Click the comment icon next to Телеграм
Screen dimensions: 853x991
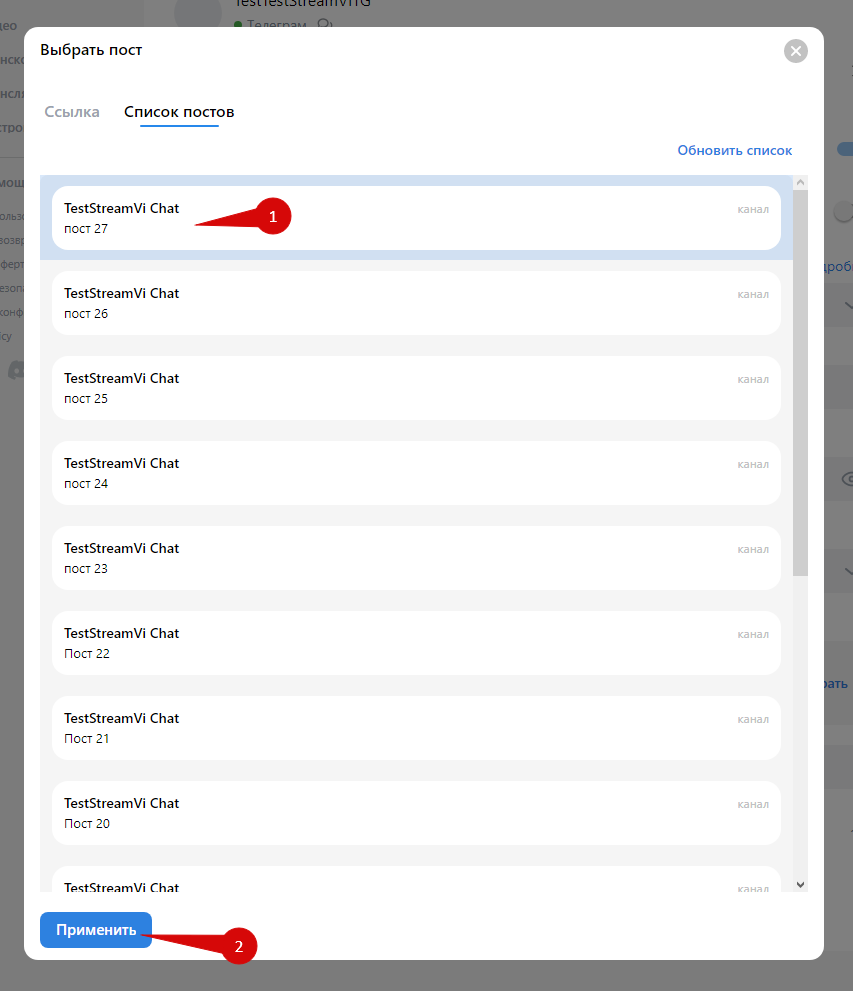point(325,24)
